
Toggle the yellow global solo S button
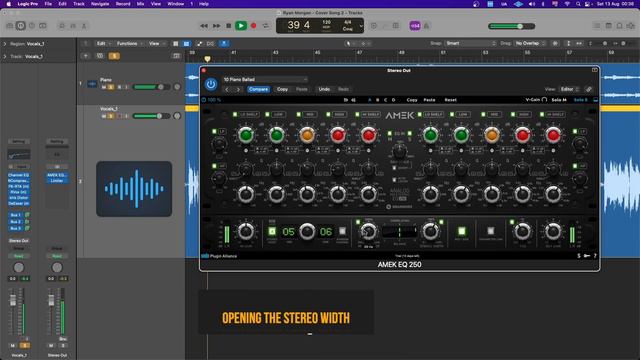tap(114, 56)
